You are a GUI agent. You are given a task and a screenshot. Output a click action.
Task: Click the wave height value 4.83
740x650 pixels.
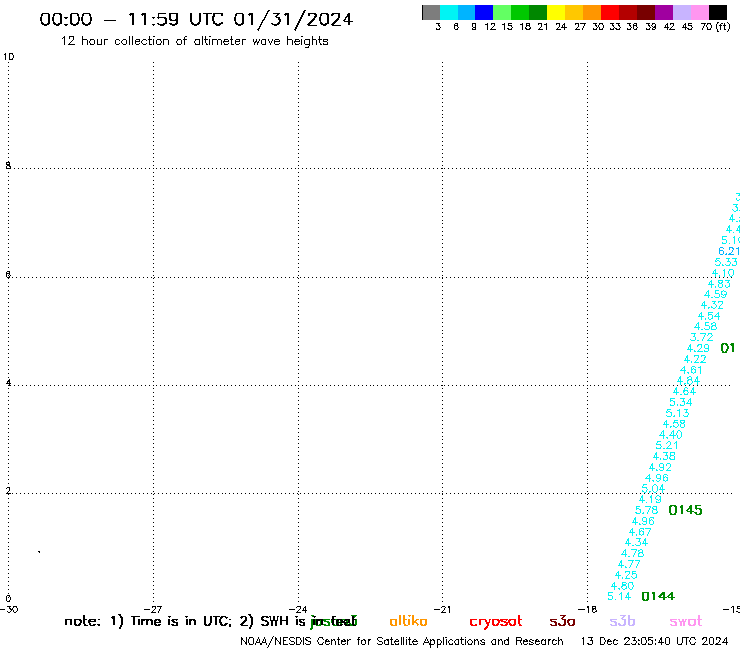(x=719, y=285)
